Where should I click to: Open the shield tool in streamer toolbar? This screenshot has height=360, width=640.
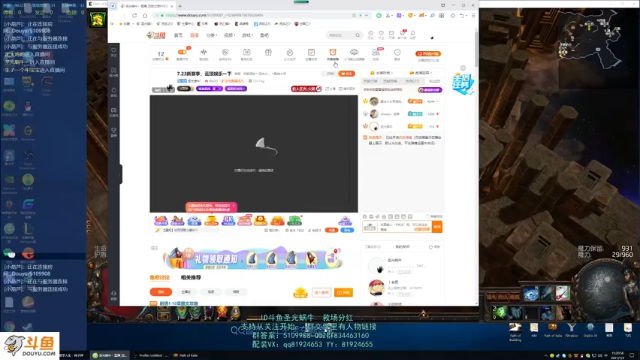point(225,53)
